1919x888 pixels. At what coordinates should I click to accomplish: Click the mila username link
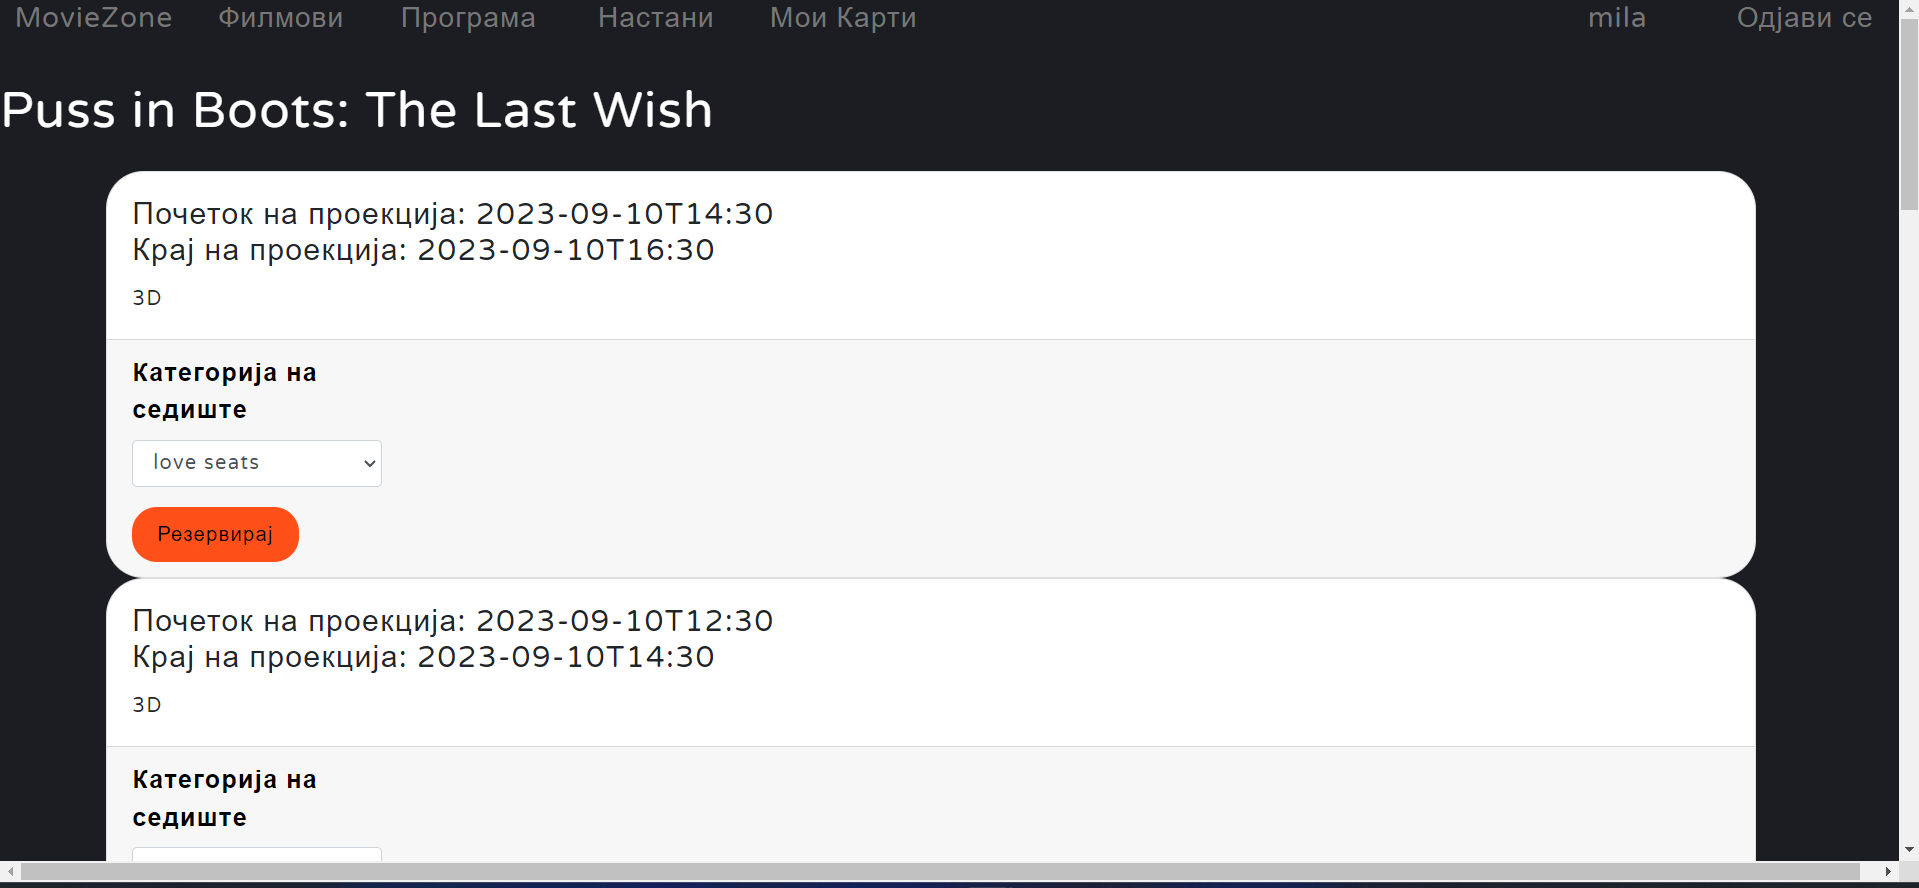coord(1617,18)
